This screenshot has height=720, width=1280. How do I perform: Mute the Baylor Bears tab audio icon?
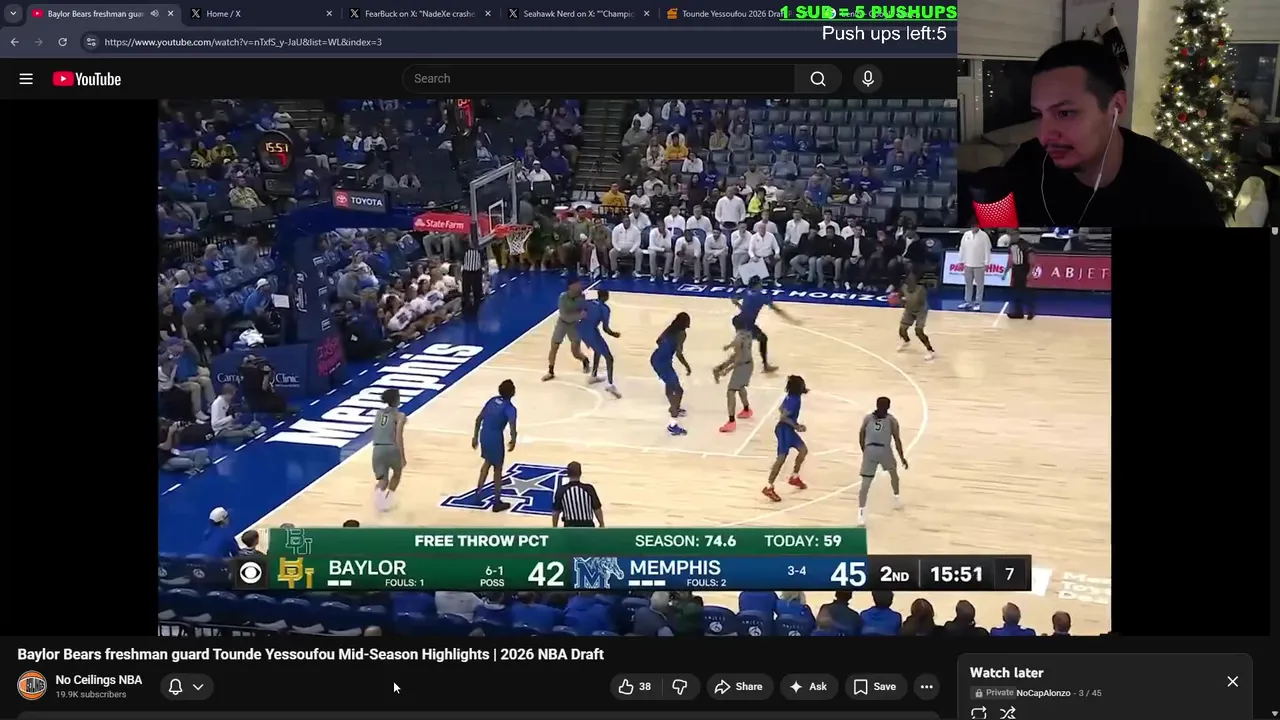pyautogui.click(x=154, y=14)
